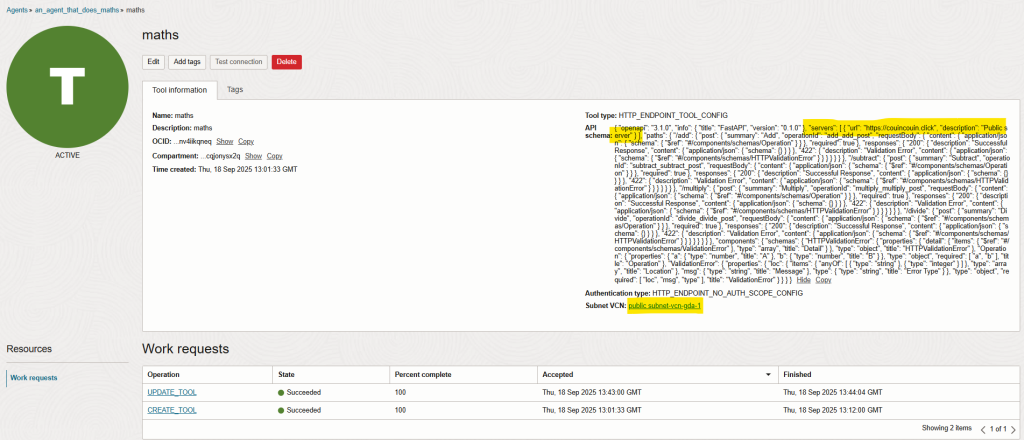Select the Tool information tab
The height and width of the screenshot is (440, 1024).
[180, 89]
